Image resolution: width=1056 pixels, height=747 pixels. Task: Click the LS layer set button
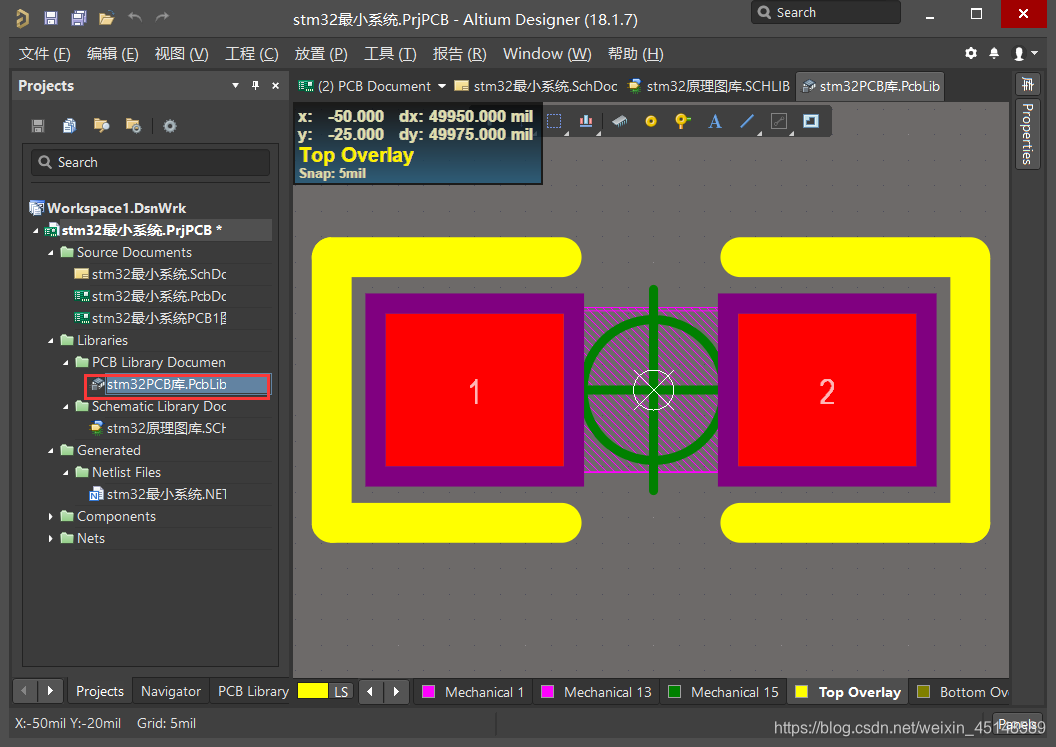(x=342, y=691)
